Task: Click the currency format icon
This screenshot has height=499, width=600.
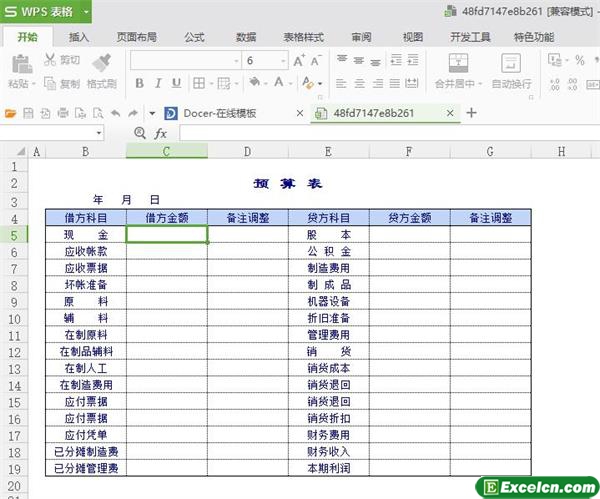Action: coord(554,60)
